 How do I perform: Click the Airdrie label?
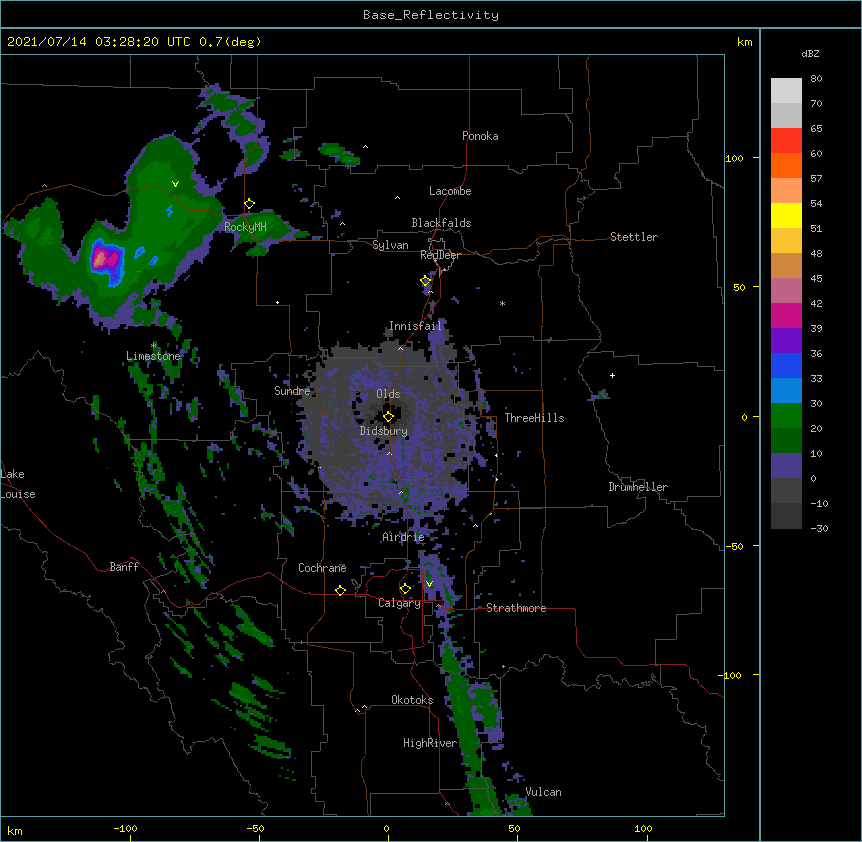[403, 537]
